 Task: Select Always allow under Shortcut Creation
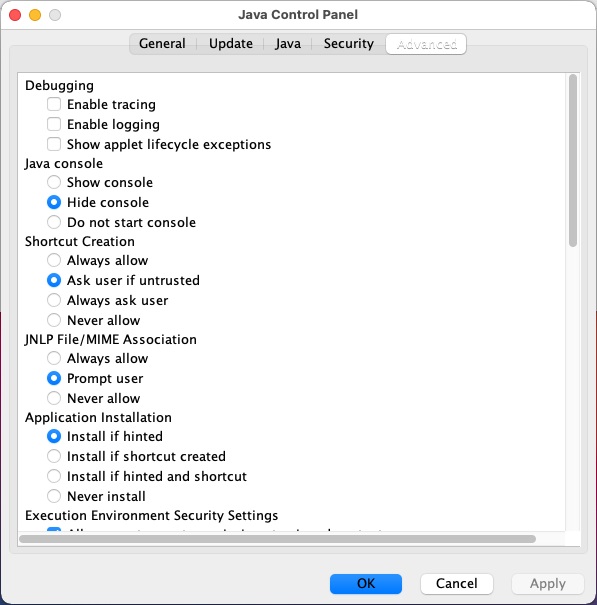tap(54, 260)
